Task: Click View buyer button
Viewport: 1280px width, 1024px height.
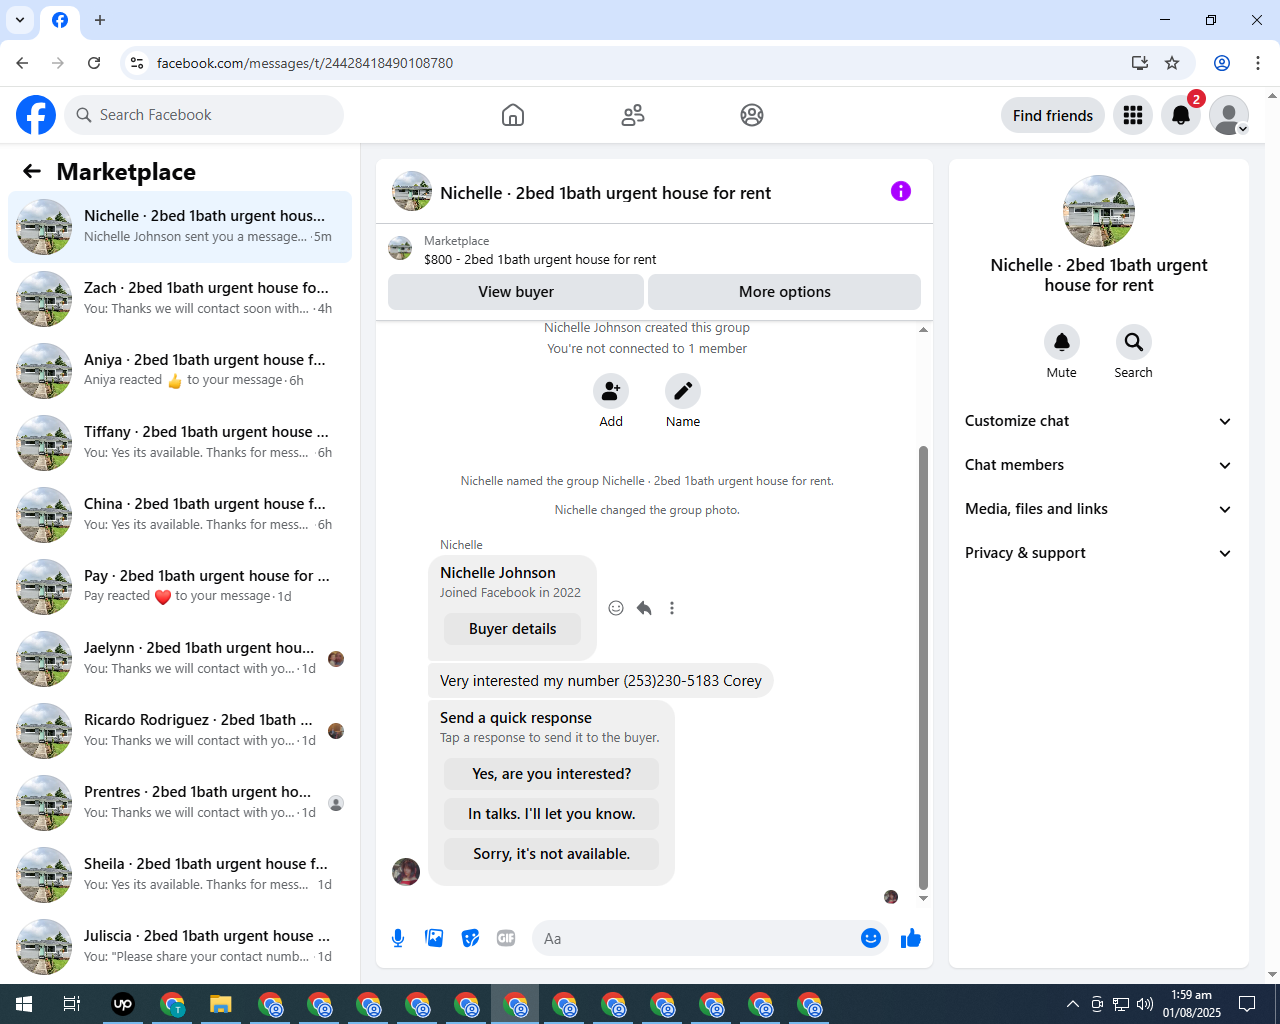Action: (516, 292)
